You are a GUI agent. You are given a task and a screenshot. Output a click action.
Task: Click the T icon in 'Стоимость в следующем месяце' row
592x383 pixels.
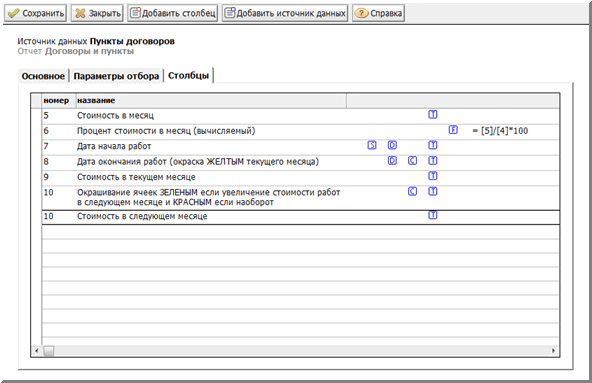click(x=433, y=215)
